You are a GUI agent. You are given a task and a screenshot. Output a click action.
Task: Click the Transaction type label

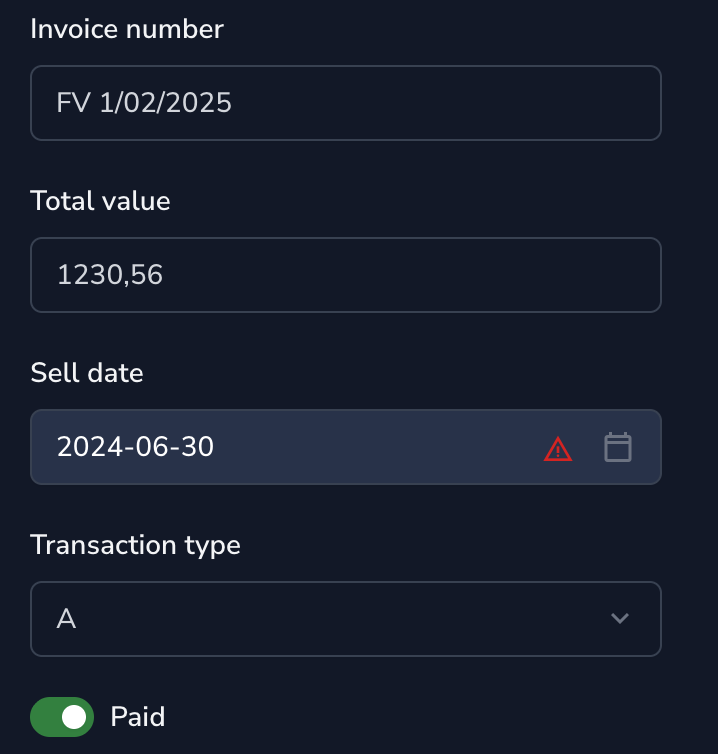(135, 545)
